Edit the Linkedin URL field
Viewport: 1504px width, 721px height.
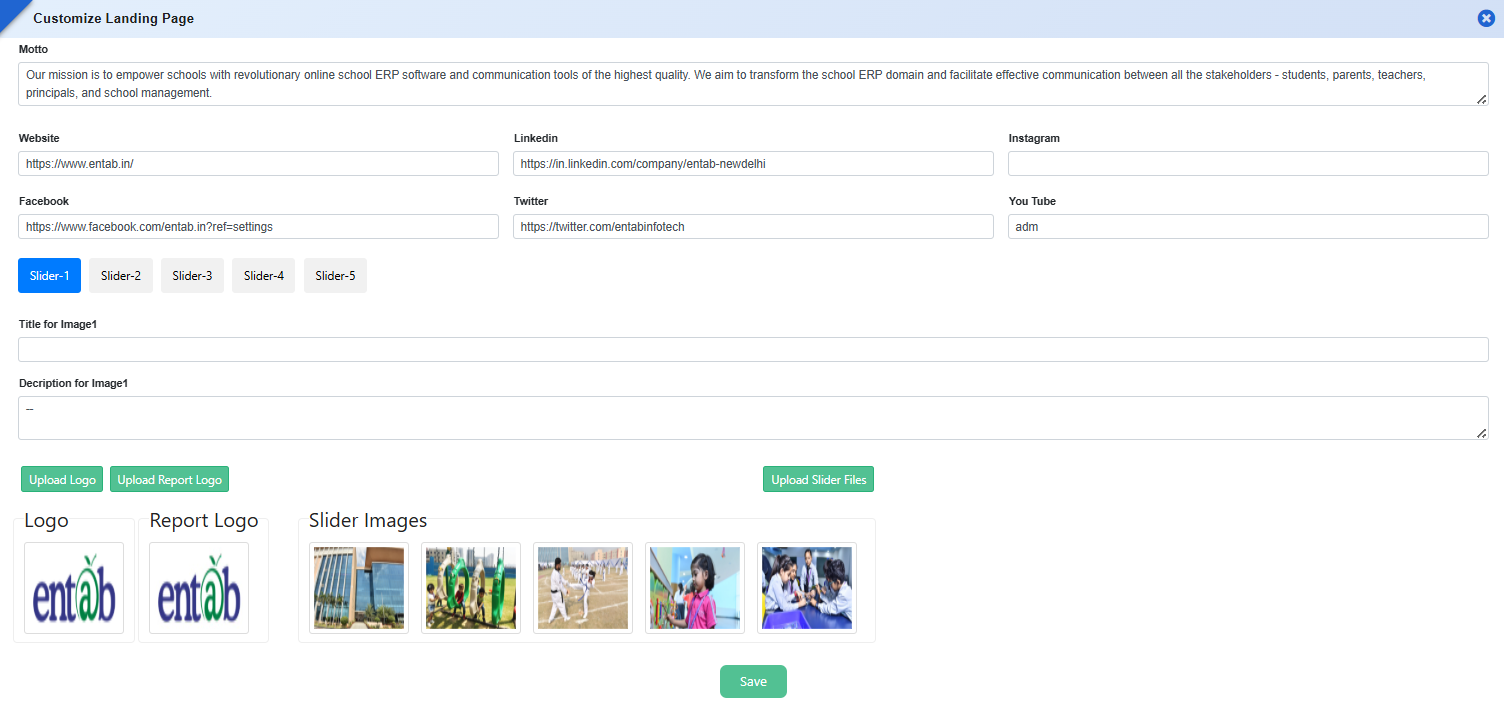[x=753, y=164]
